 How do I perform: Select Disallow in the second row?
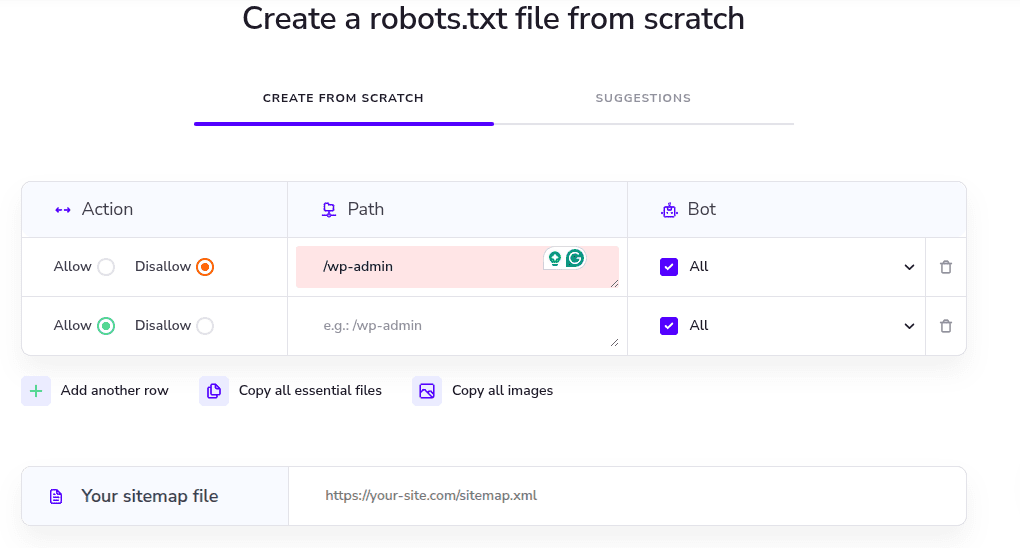pos(205,326)
